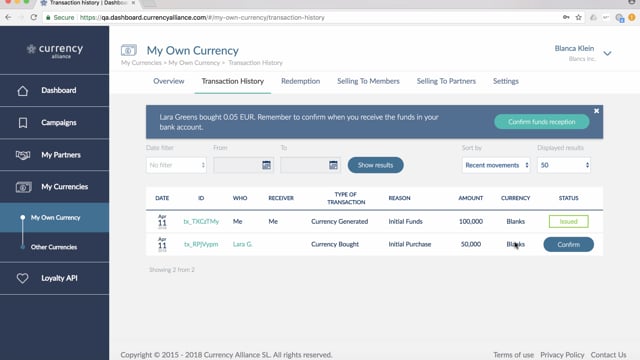Click Confirm funds reception button
This screenshot has width=640, height=360.
tap(542, 122)
